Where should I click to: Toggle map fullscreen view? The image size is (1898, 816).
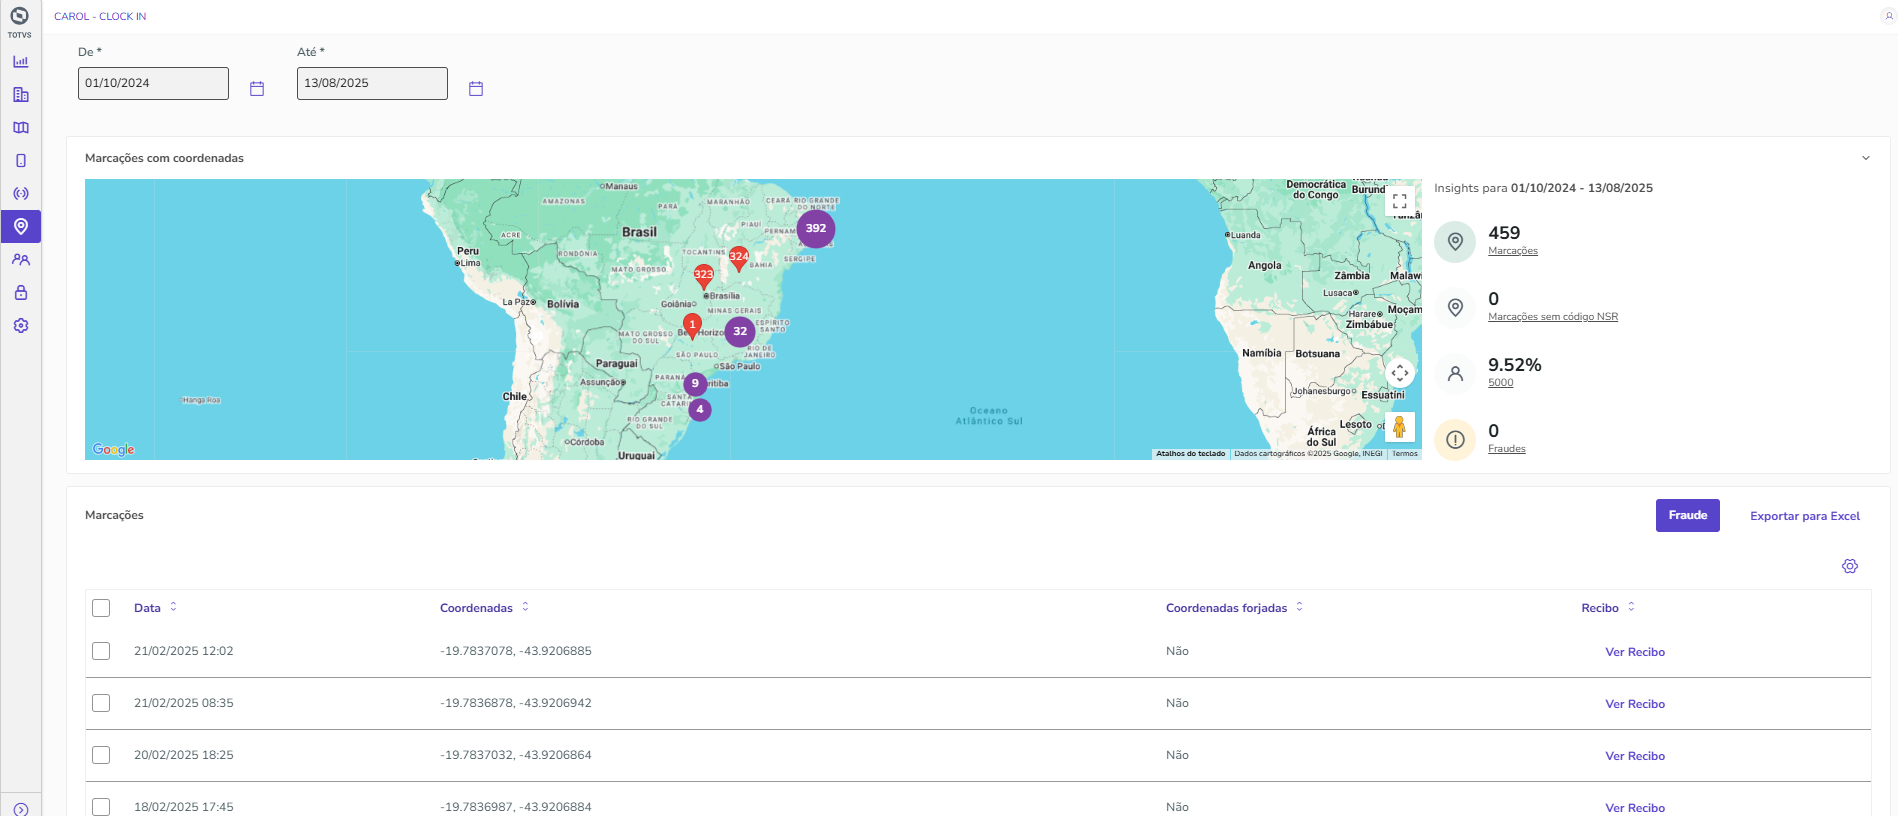coord(1399,202)
